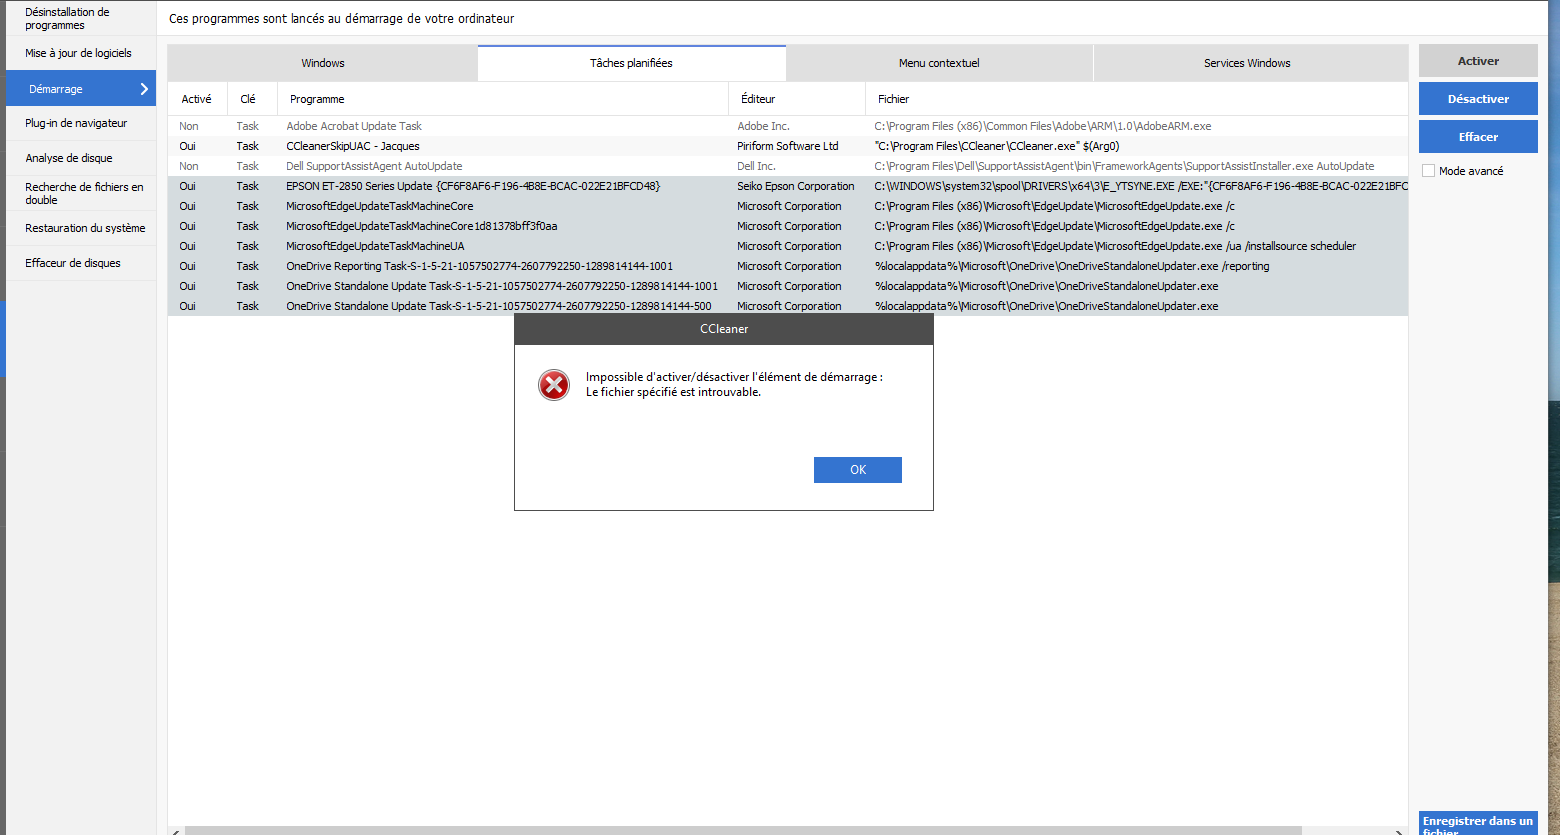Select MicrosoftEdgeUpdateTaskMachineCore1d81378bff3f0aa row
1560x835 pixels.
point(788,226)
